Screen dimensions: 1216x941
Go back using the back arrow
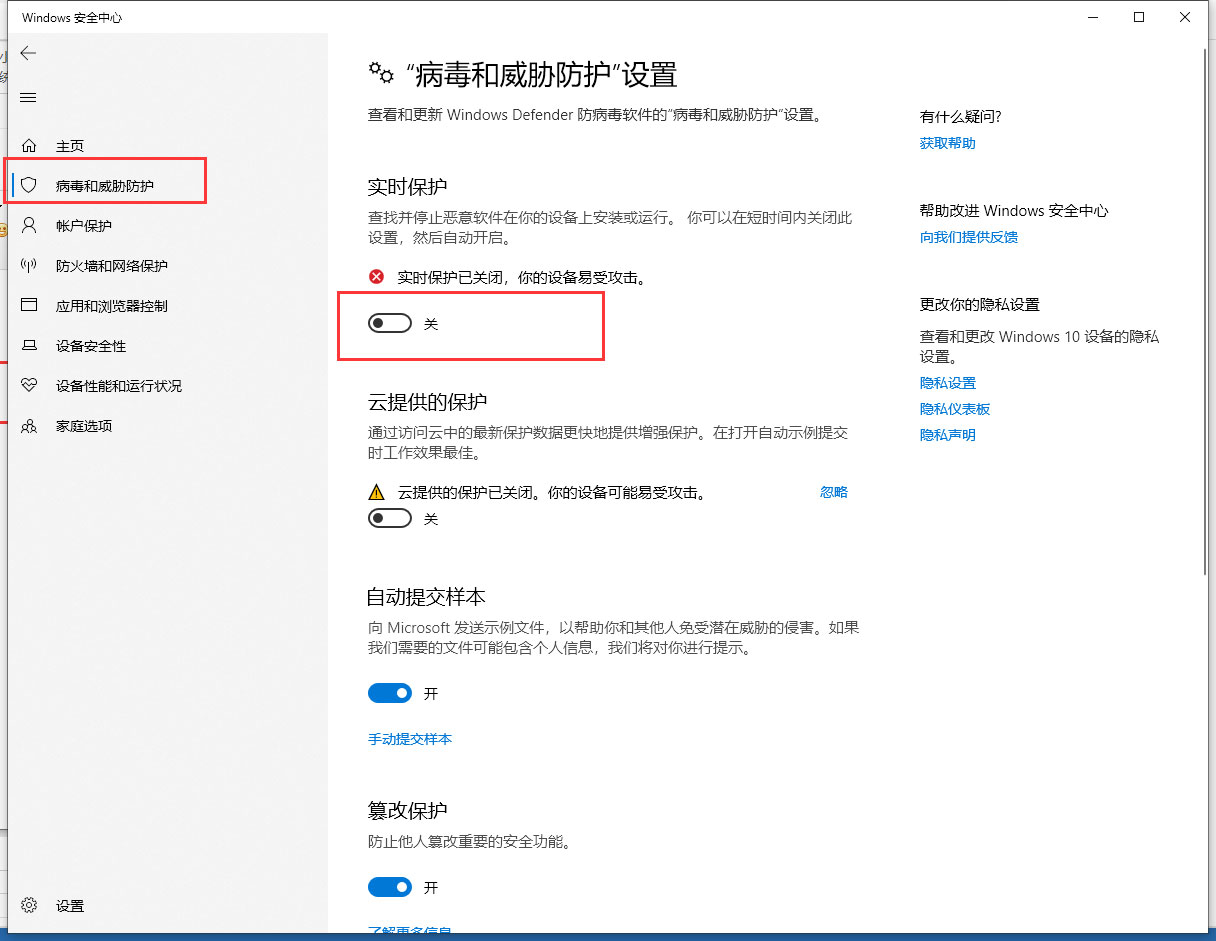[x=28, y=53]
